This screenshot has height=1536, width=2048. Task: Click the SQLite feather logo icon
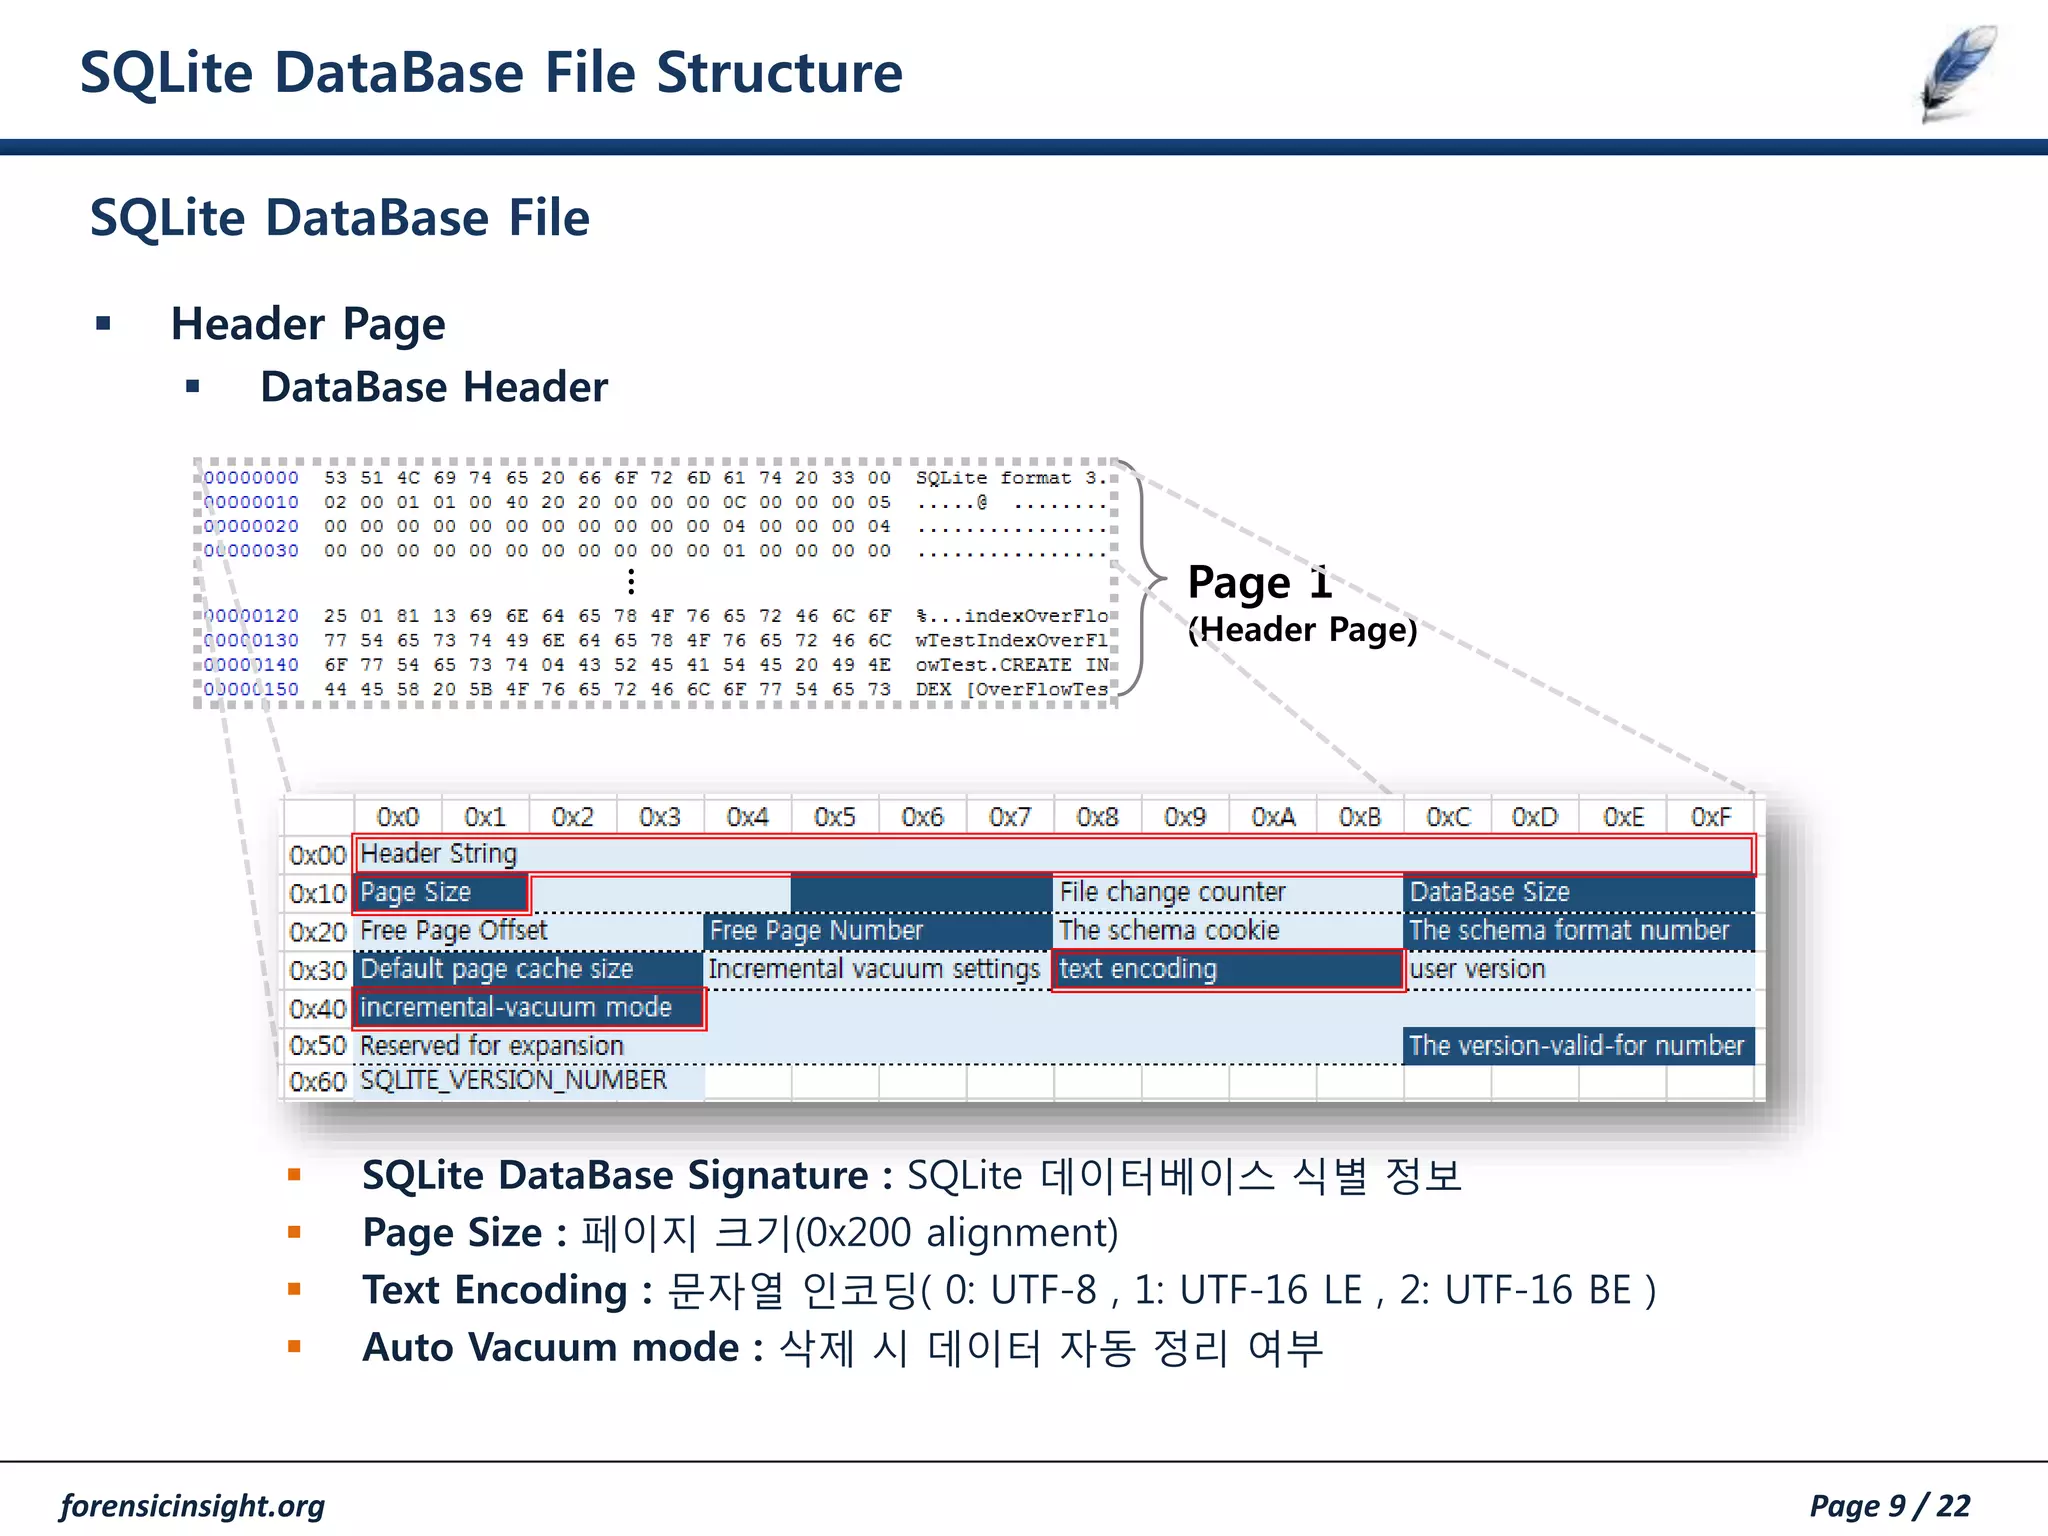click(1958, 74)
